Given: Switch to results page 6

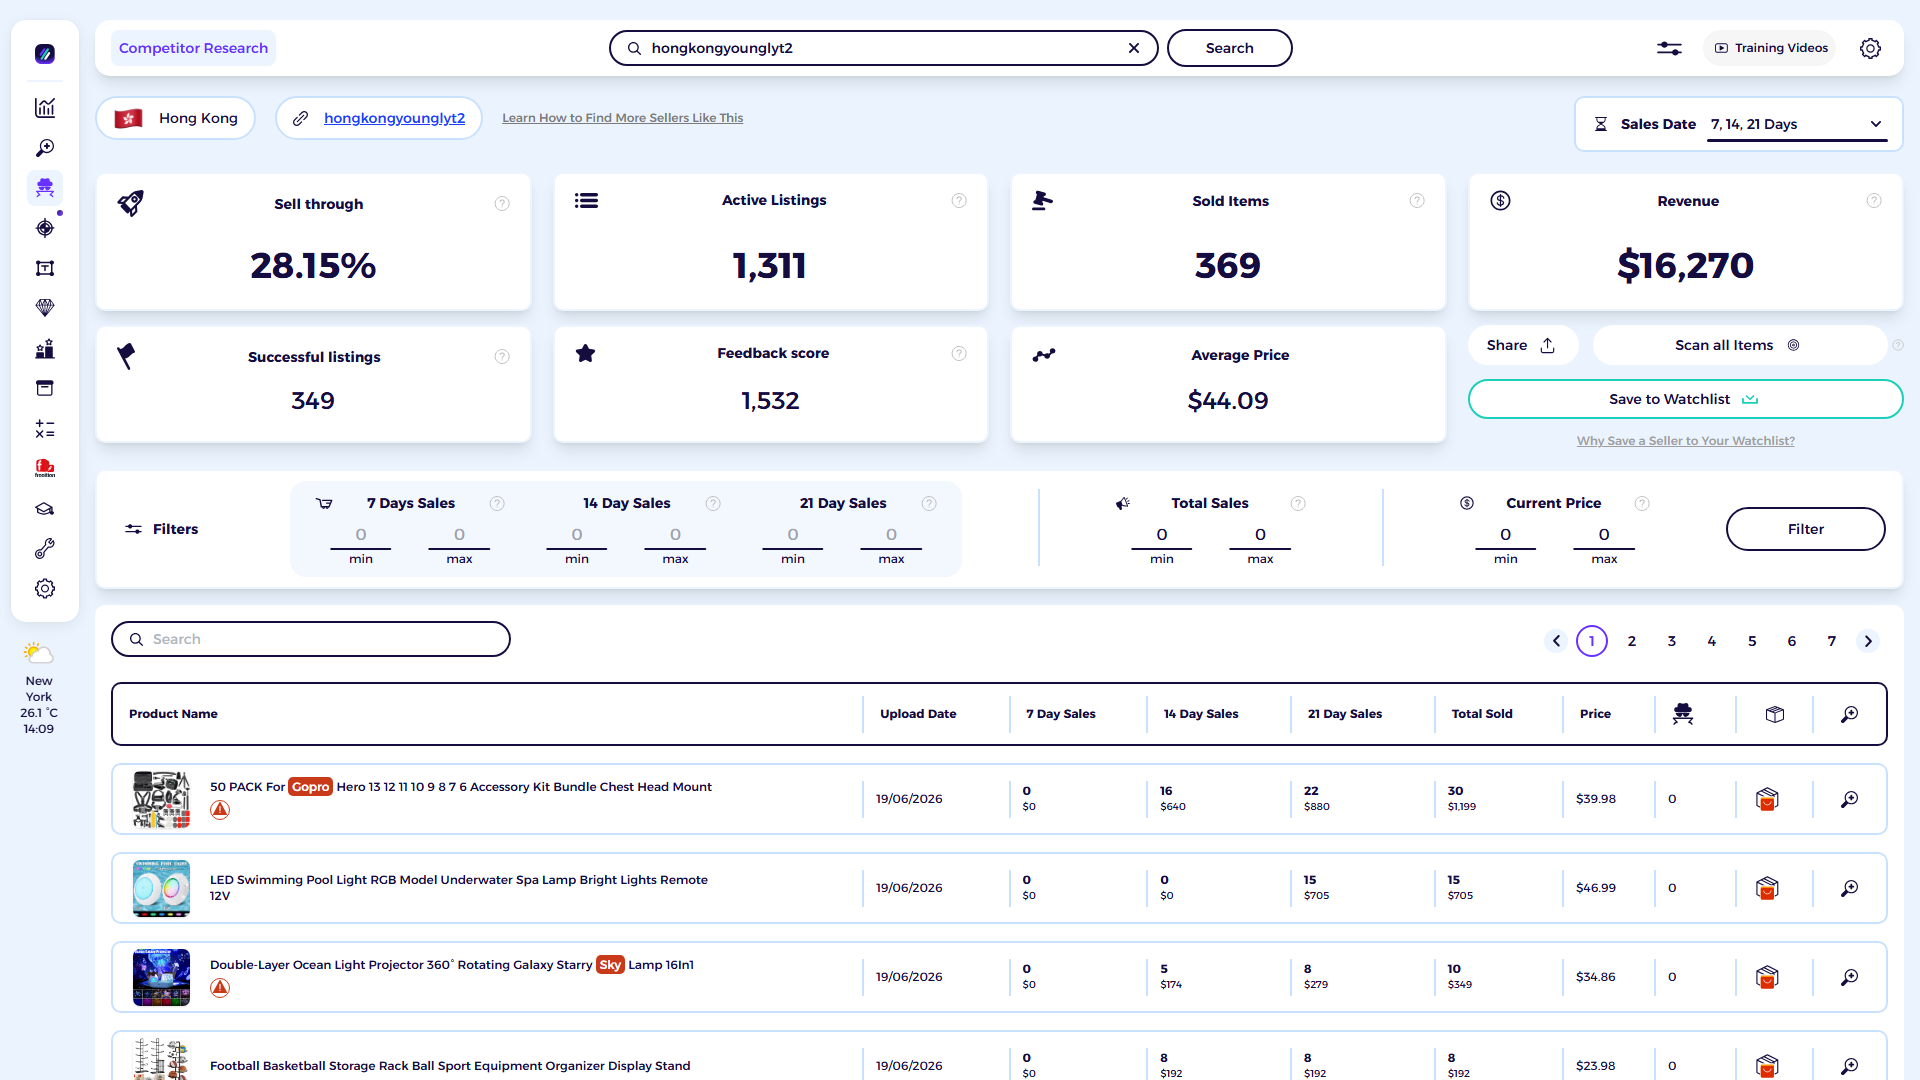Looking at the screenshot, I should 1792,641.
